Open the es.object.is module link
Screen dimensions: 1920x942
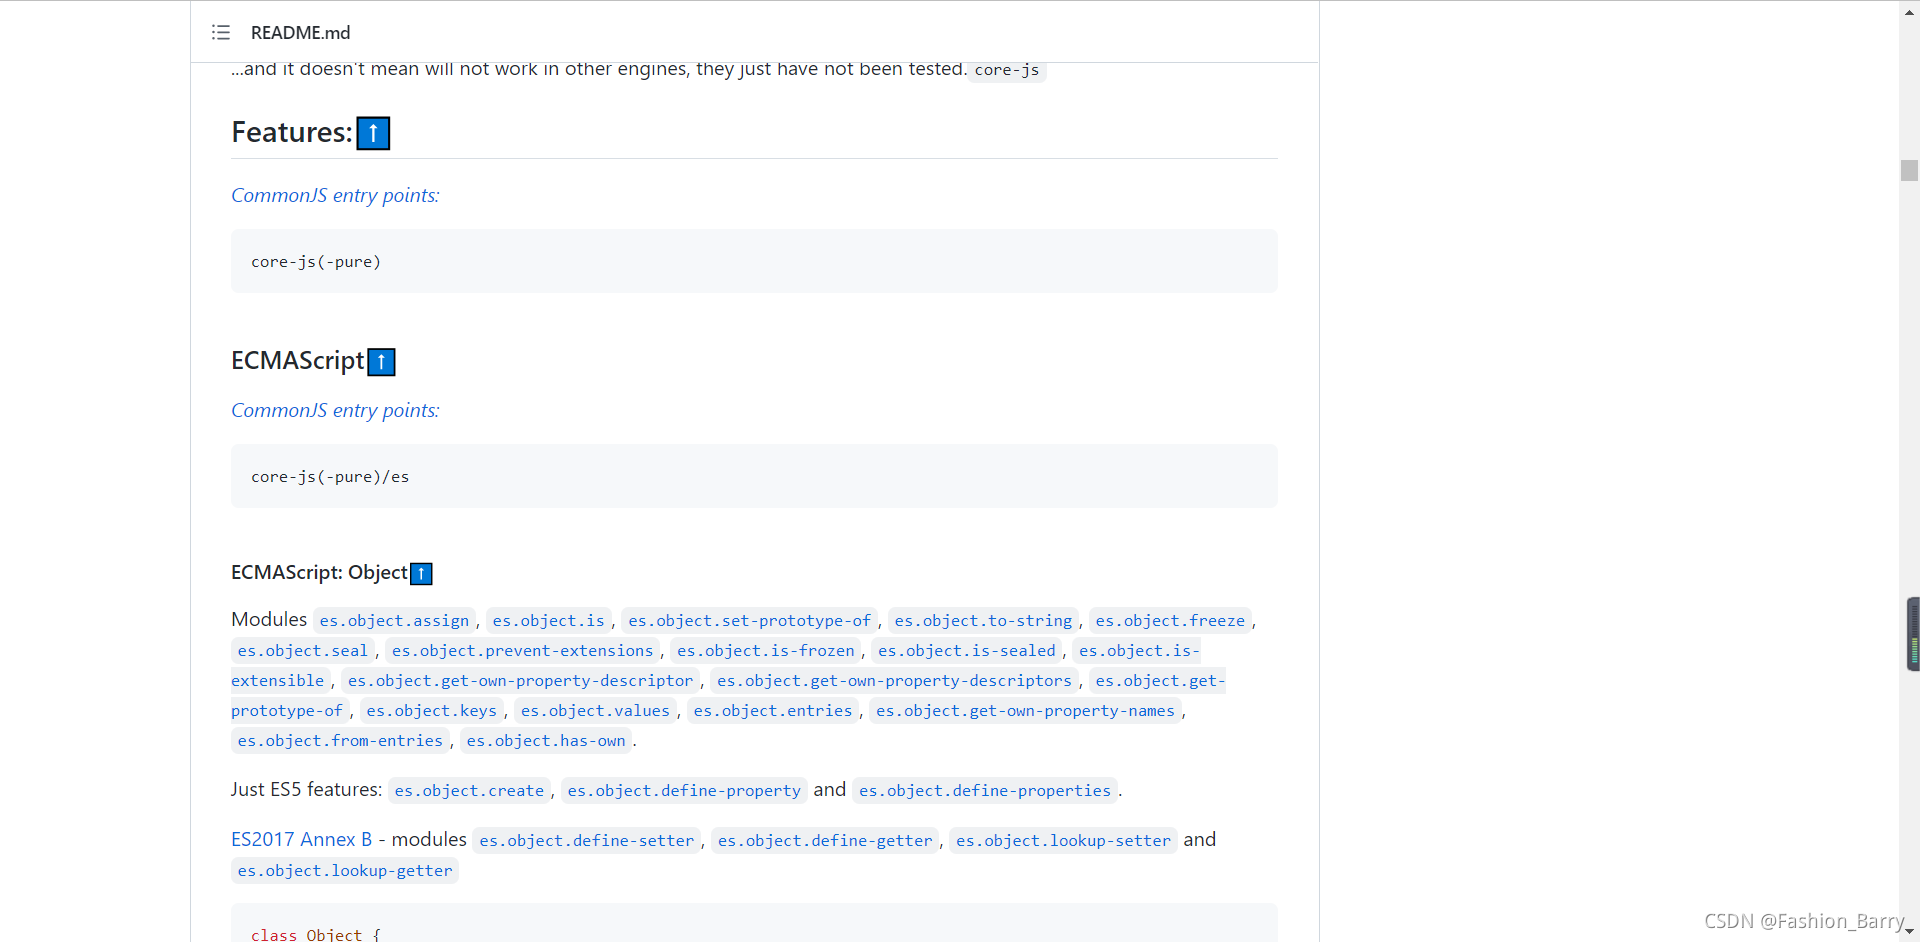click(x=548, y=621)
